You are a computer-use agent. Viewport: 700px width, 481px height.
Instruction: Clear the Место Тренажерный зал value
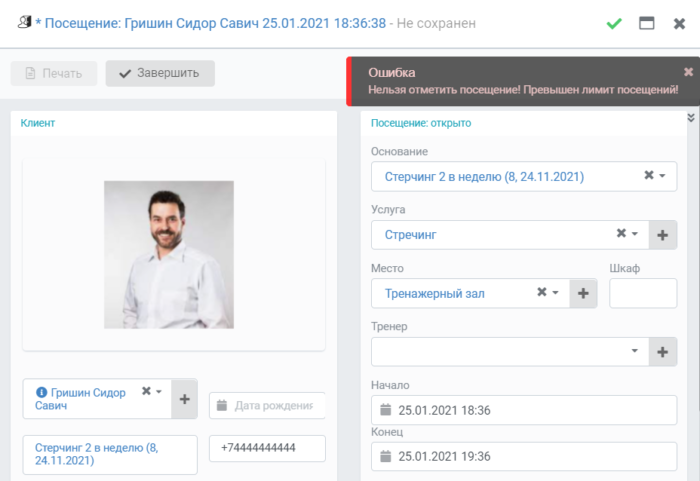542,292
